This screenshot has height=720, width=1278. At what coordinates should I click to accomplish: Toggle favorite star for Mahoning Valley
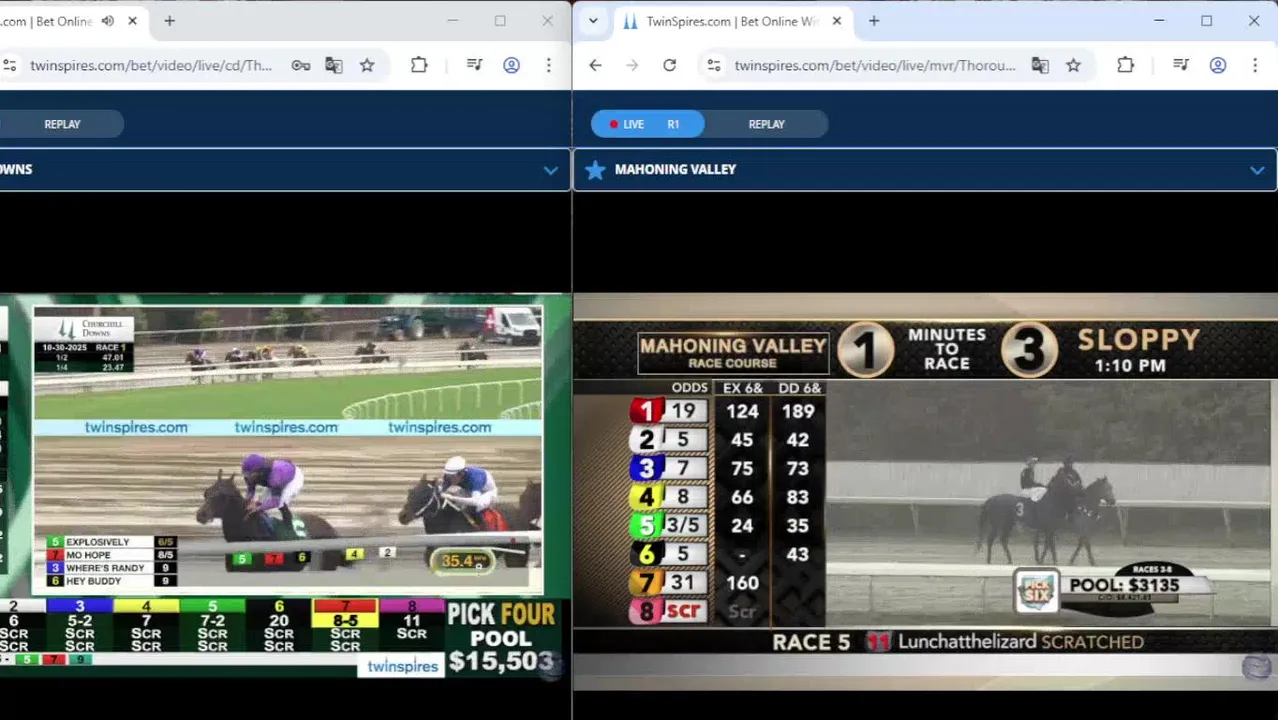595,170
